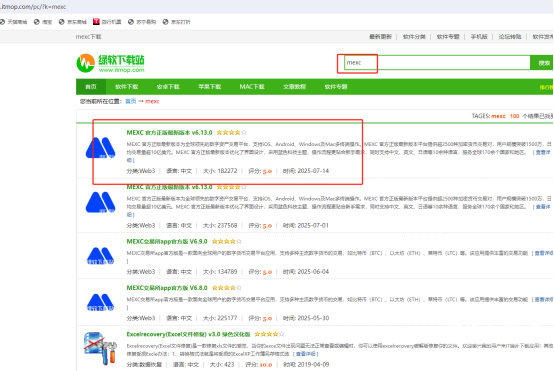This screenshot has height=371, width=554.
Task: Open MEXC交易所app官方版 V6.9.0 title
Action: (167, 242)
